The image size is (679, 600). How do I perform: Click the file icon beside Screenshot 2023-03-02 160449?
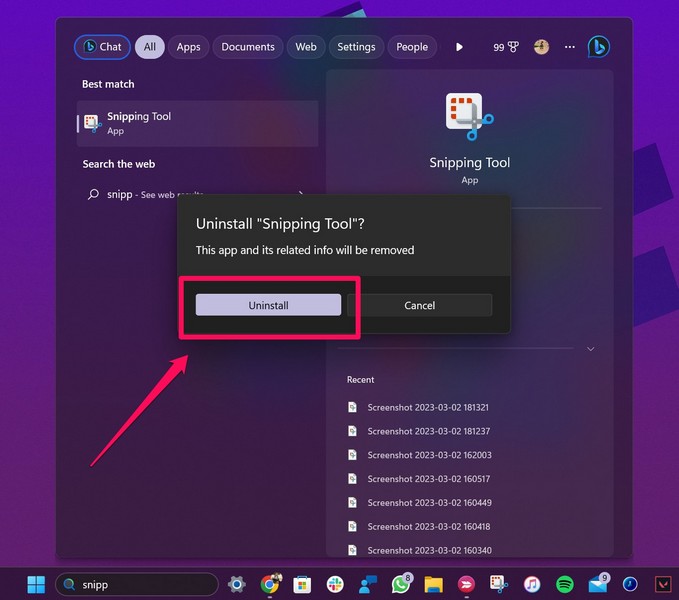[352, 502]
